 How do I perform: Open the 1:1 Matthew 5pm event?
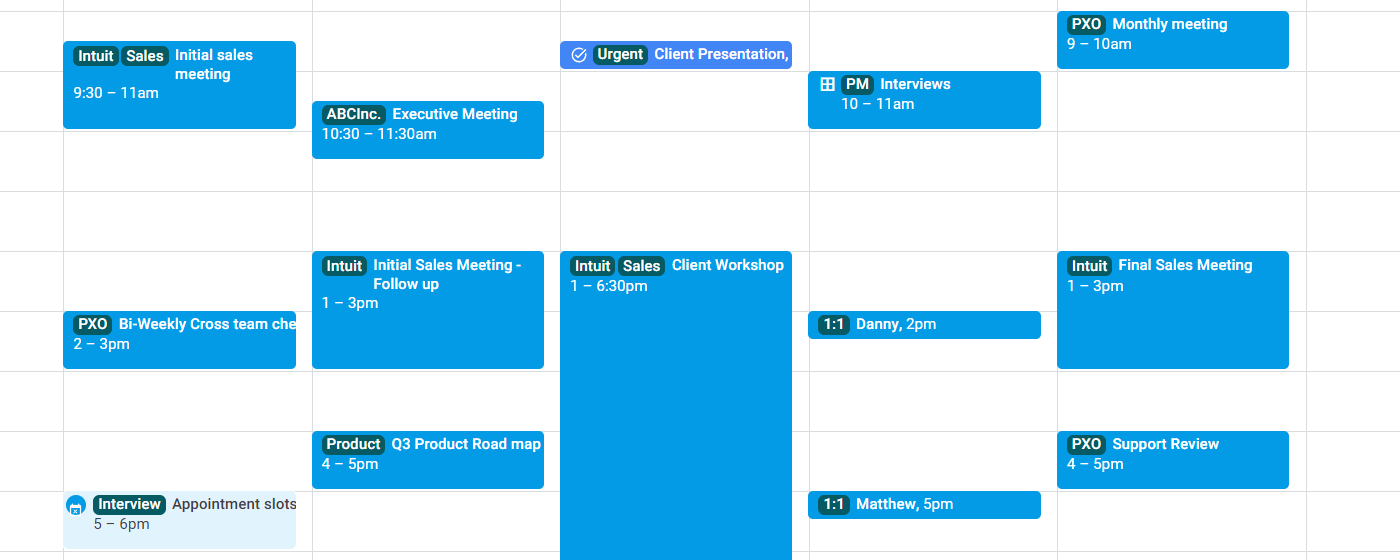coord(924,505)
